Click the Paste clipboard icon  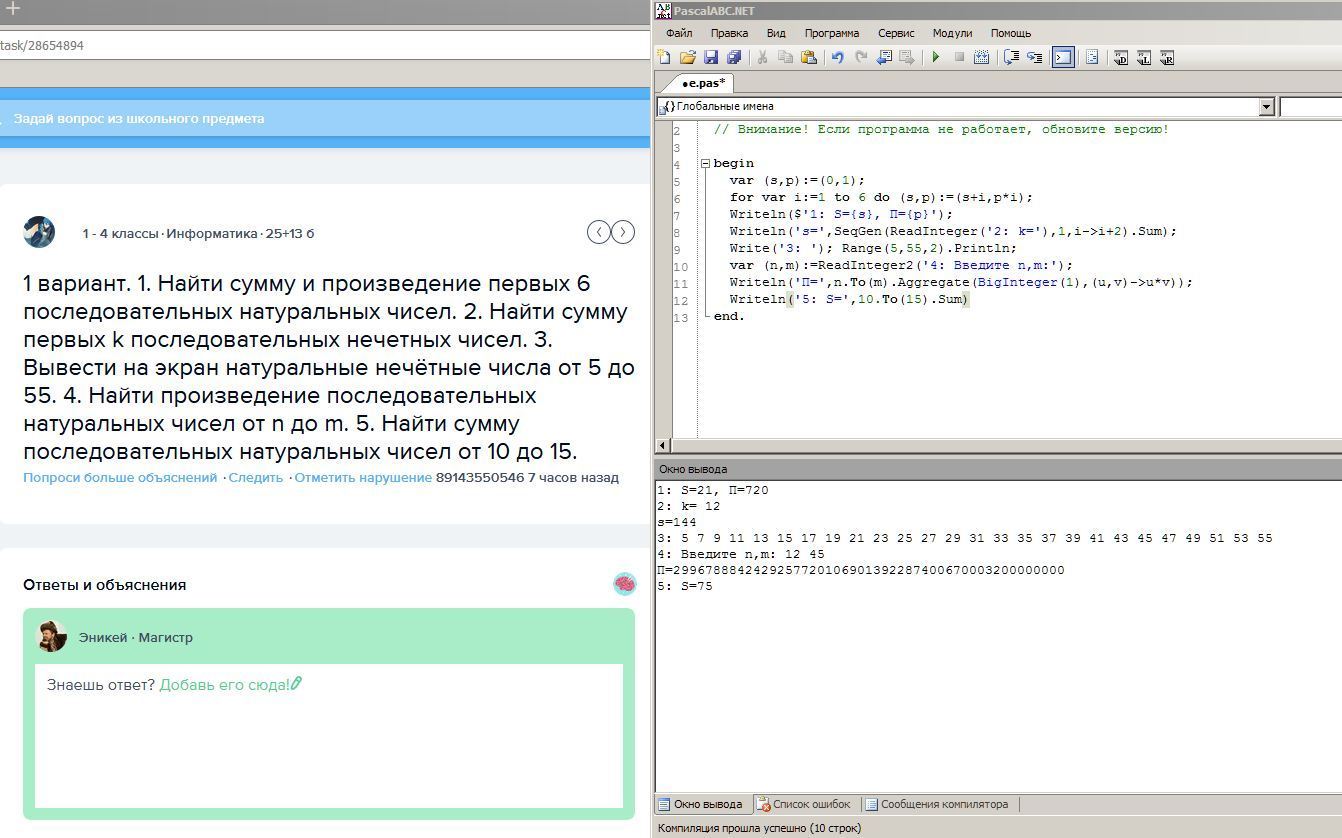808,58
